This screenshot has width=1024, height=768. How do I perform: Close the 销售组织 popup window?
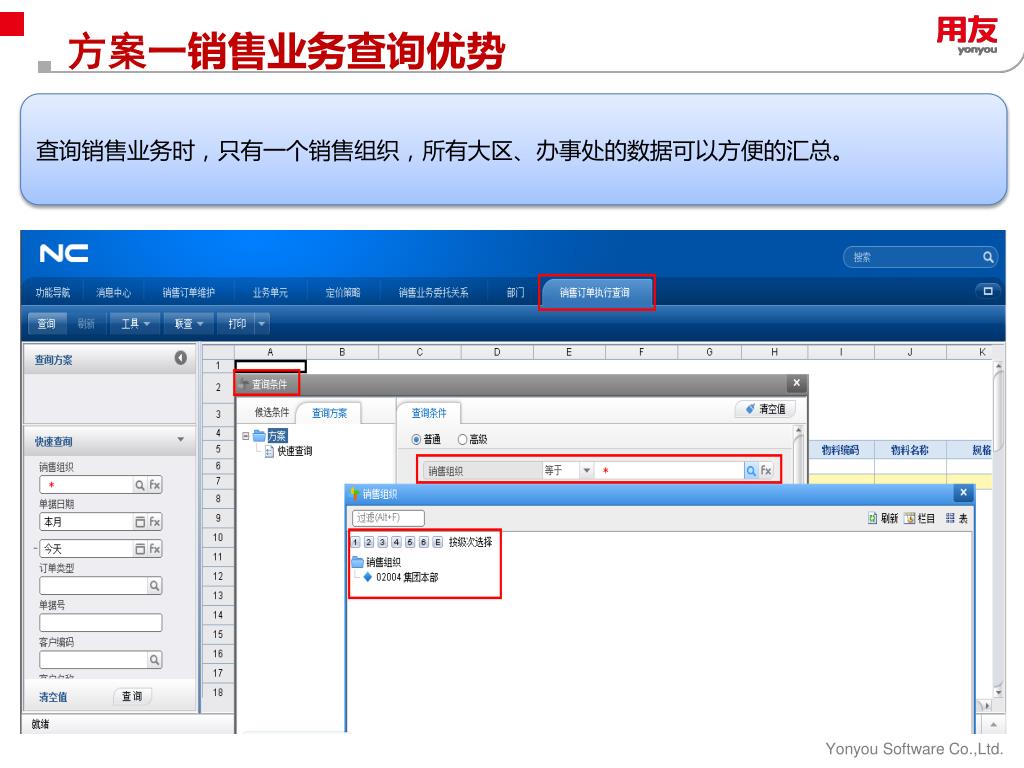(963, 492)
